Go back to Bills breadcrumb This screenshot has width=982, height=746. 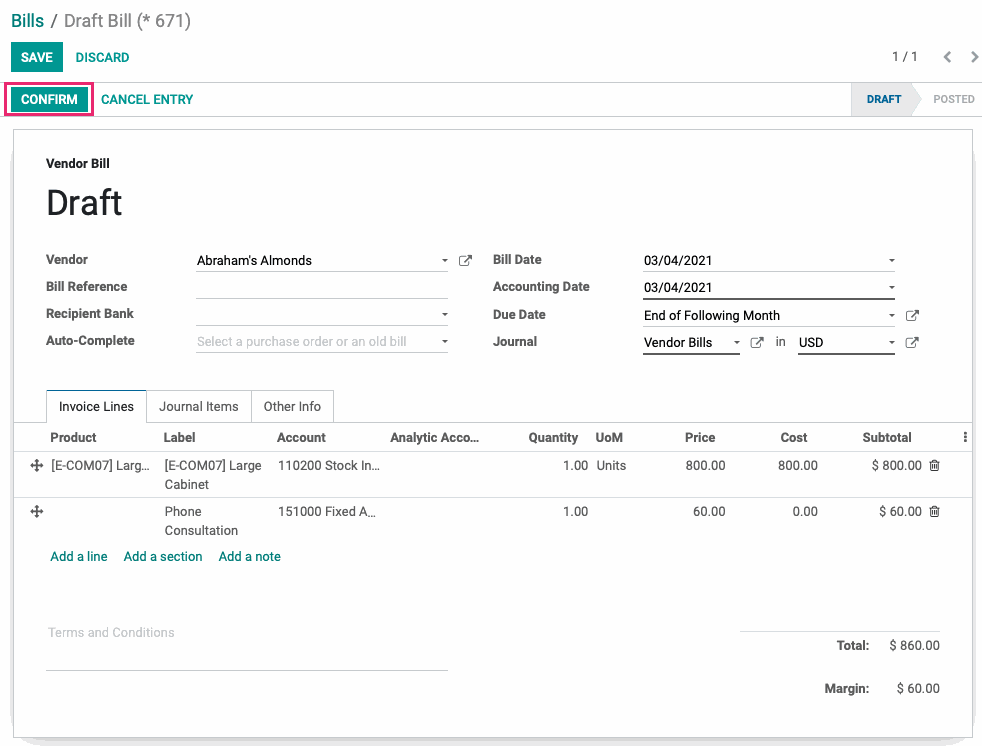click(x=28, y=21)
